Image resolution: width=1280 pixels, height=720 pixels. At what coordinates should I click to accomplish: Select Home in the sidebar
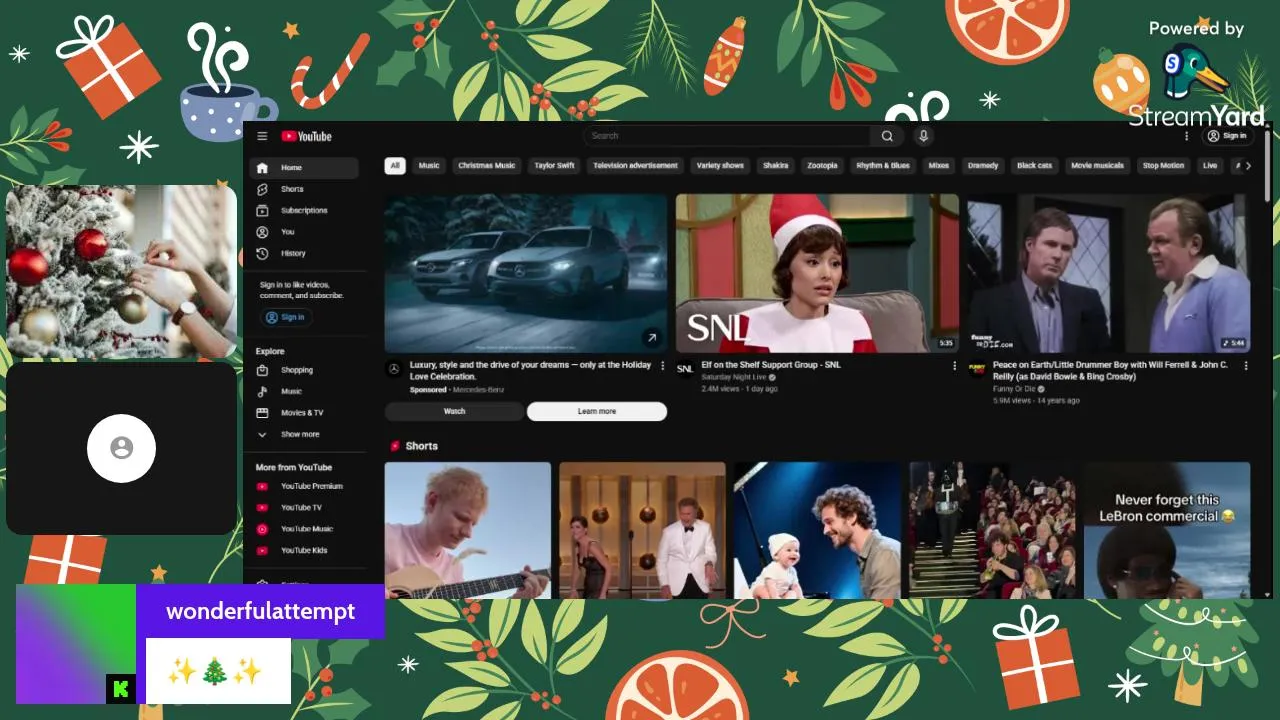click(x=304, y=168)
